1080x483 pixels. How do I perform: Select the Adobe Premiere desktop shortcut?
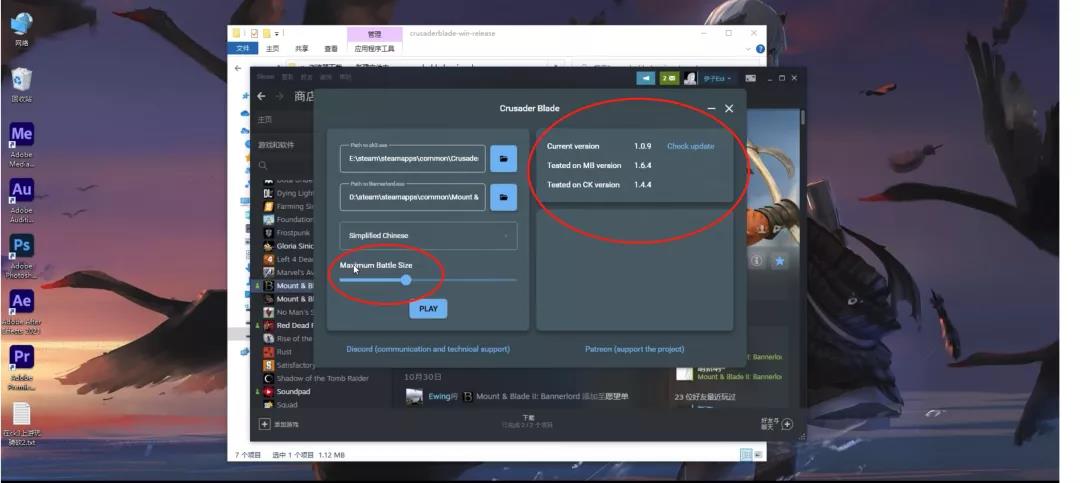click(x=21, y=367)
